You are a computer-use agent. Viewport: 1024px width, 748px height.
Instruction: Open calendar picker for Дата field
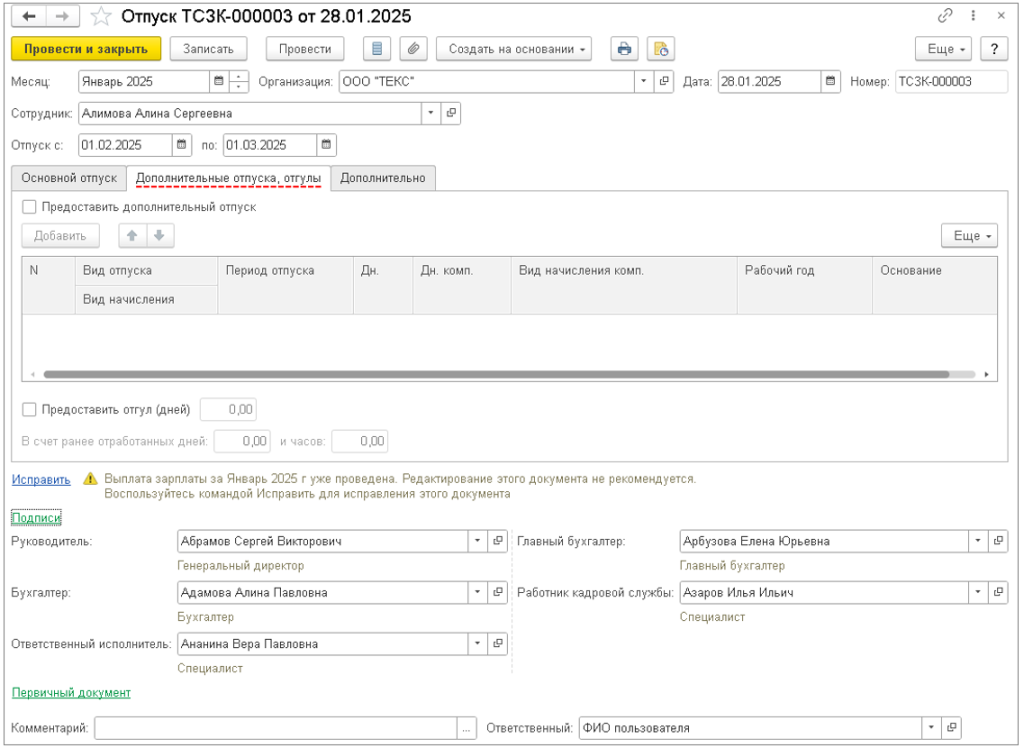pyautogui.click(x=830, y=82)
